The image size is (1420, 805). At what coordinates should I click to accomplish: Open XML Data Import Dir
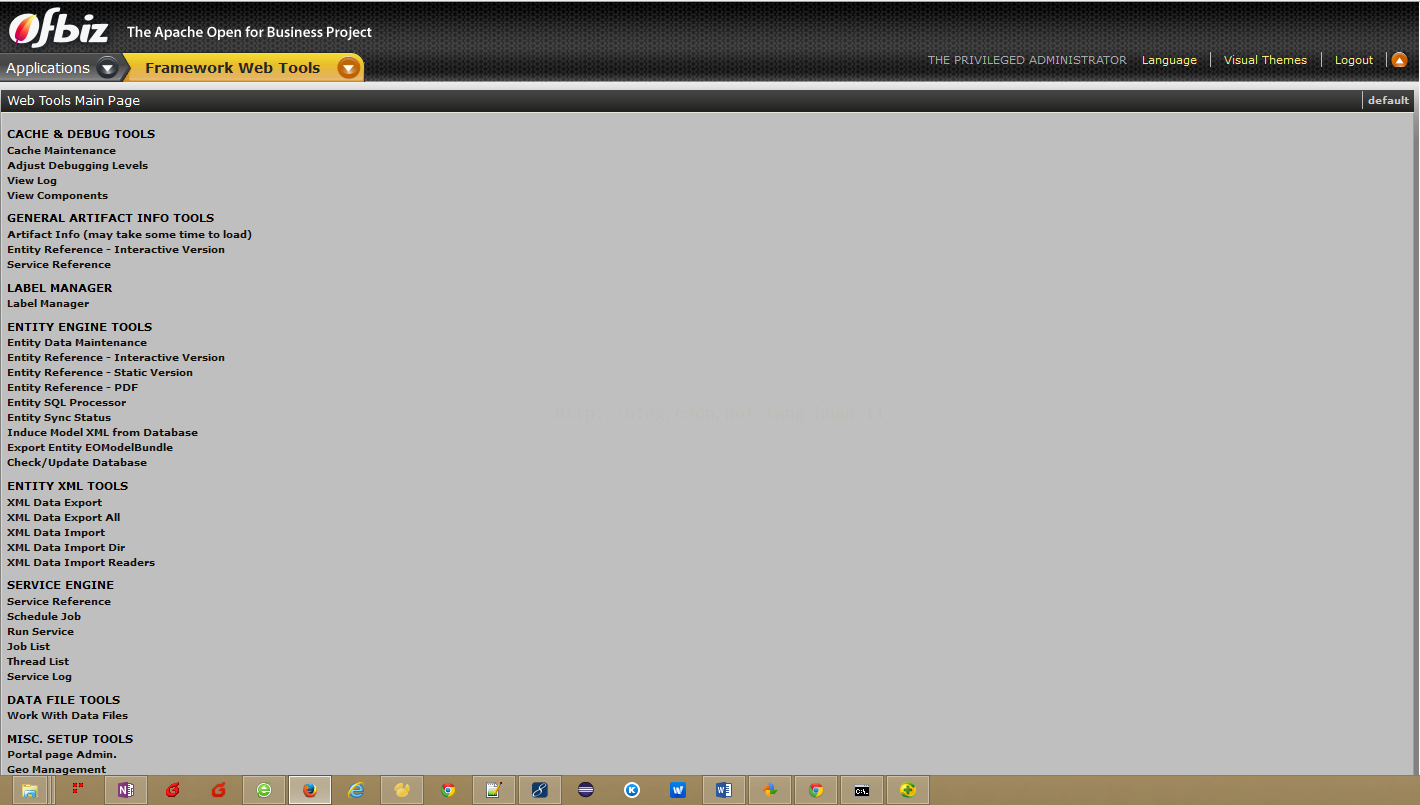(66, 548)
